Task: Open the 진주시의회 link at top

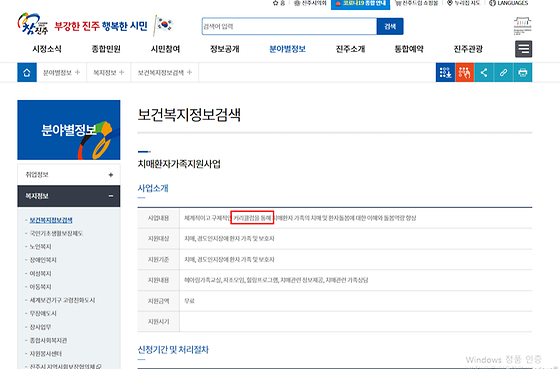Action: (x=310, y=3)
